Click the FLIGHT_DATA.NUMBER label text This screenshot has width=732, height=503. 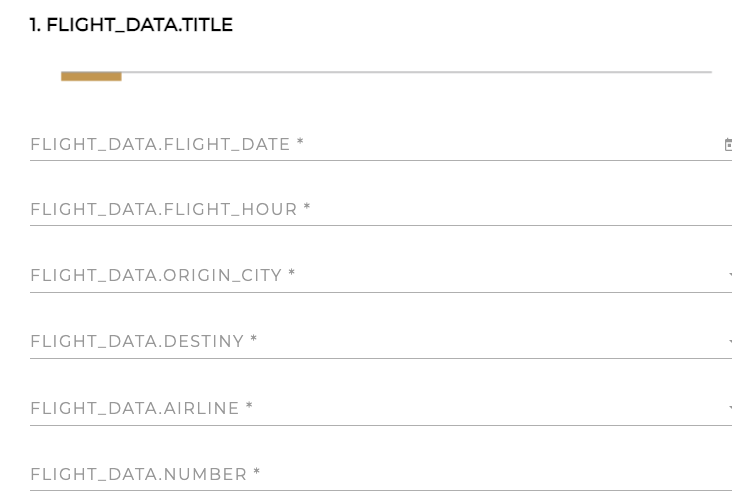(139, 475)
